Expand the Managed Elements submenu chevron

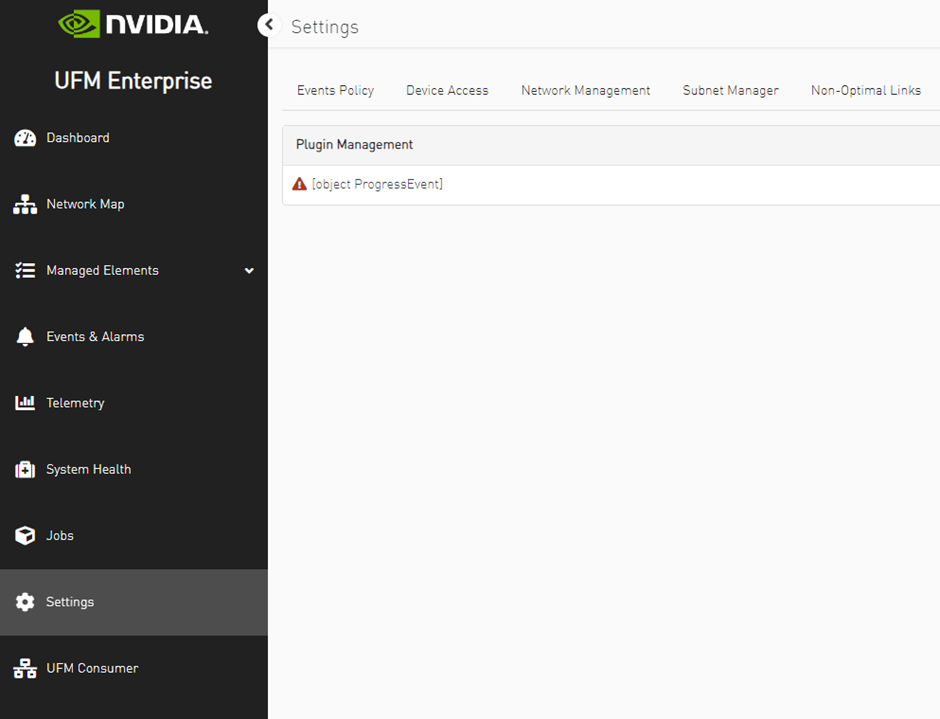click(x=249, y=271)
